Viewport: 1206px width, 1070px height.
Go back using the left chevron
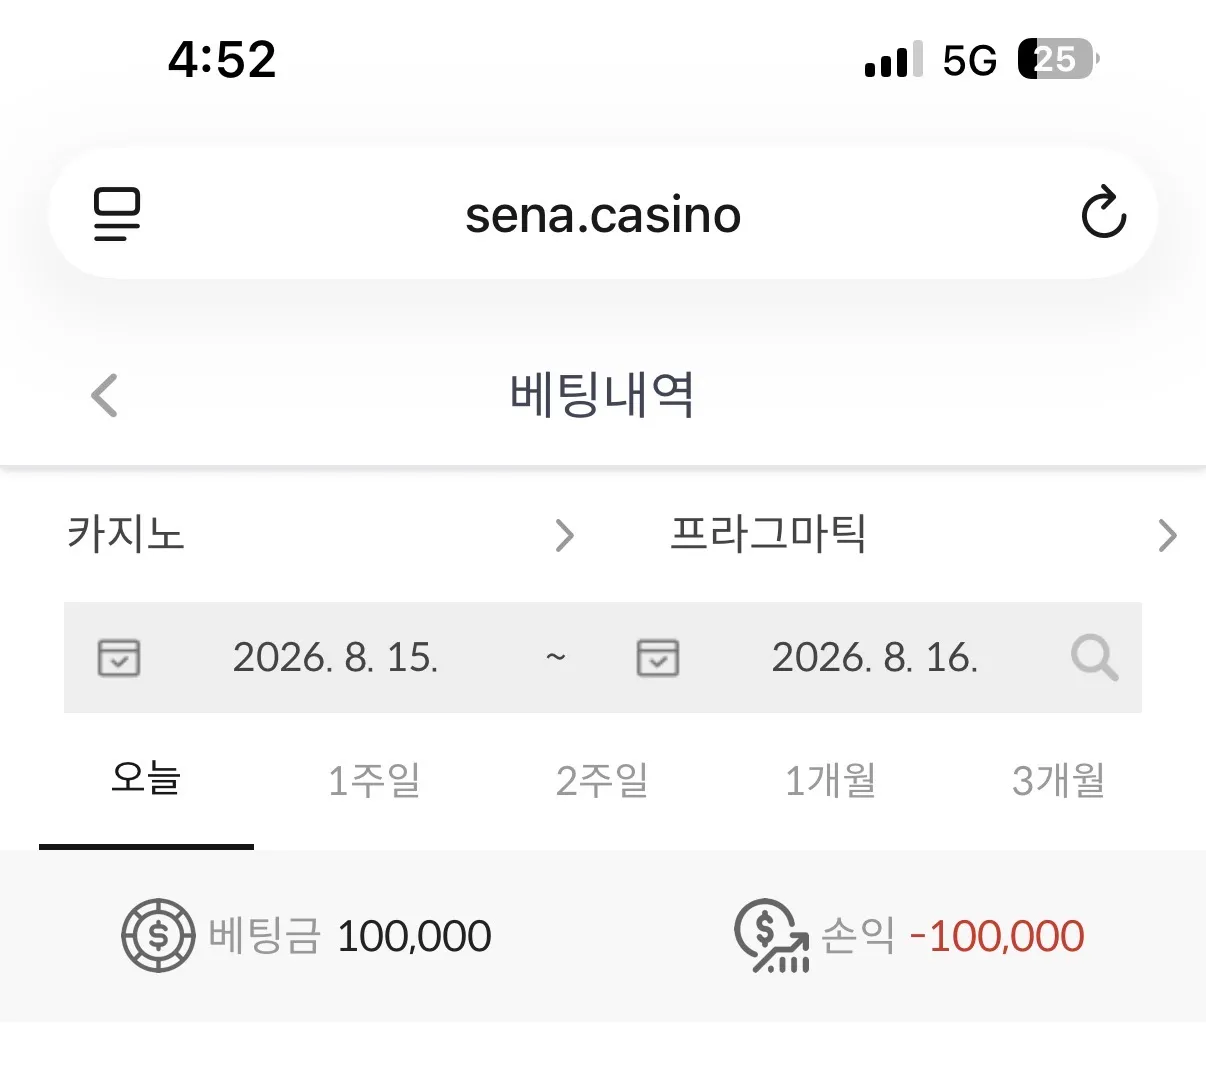coord(104,395)
